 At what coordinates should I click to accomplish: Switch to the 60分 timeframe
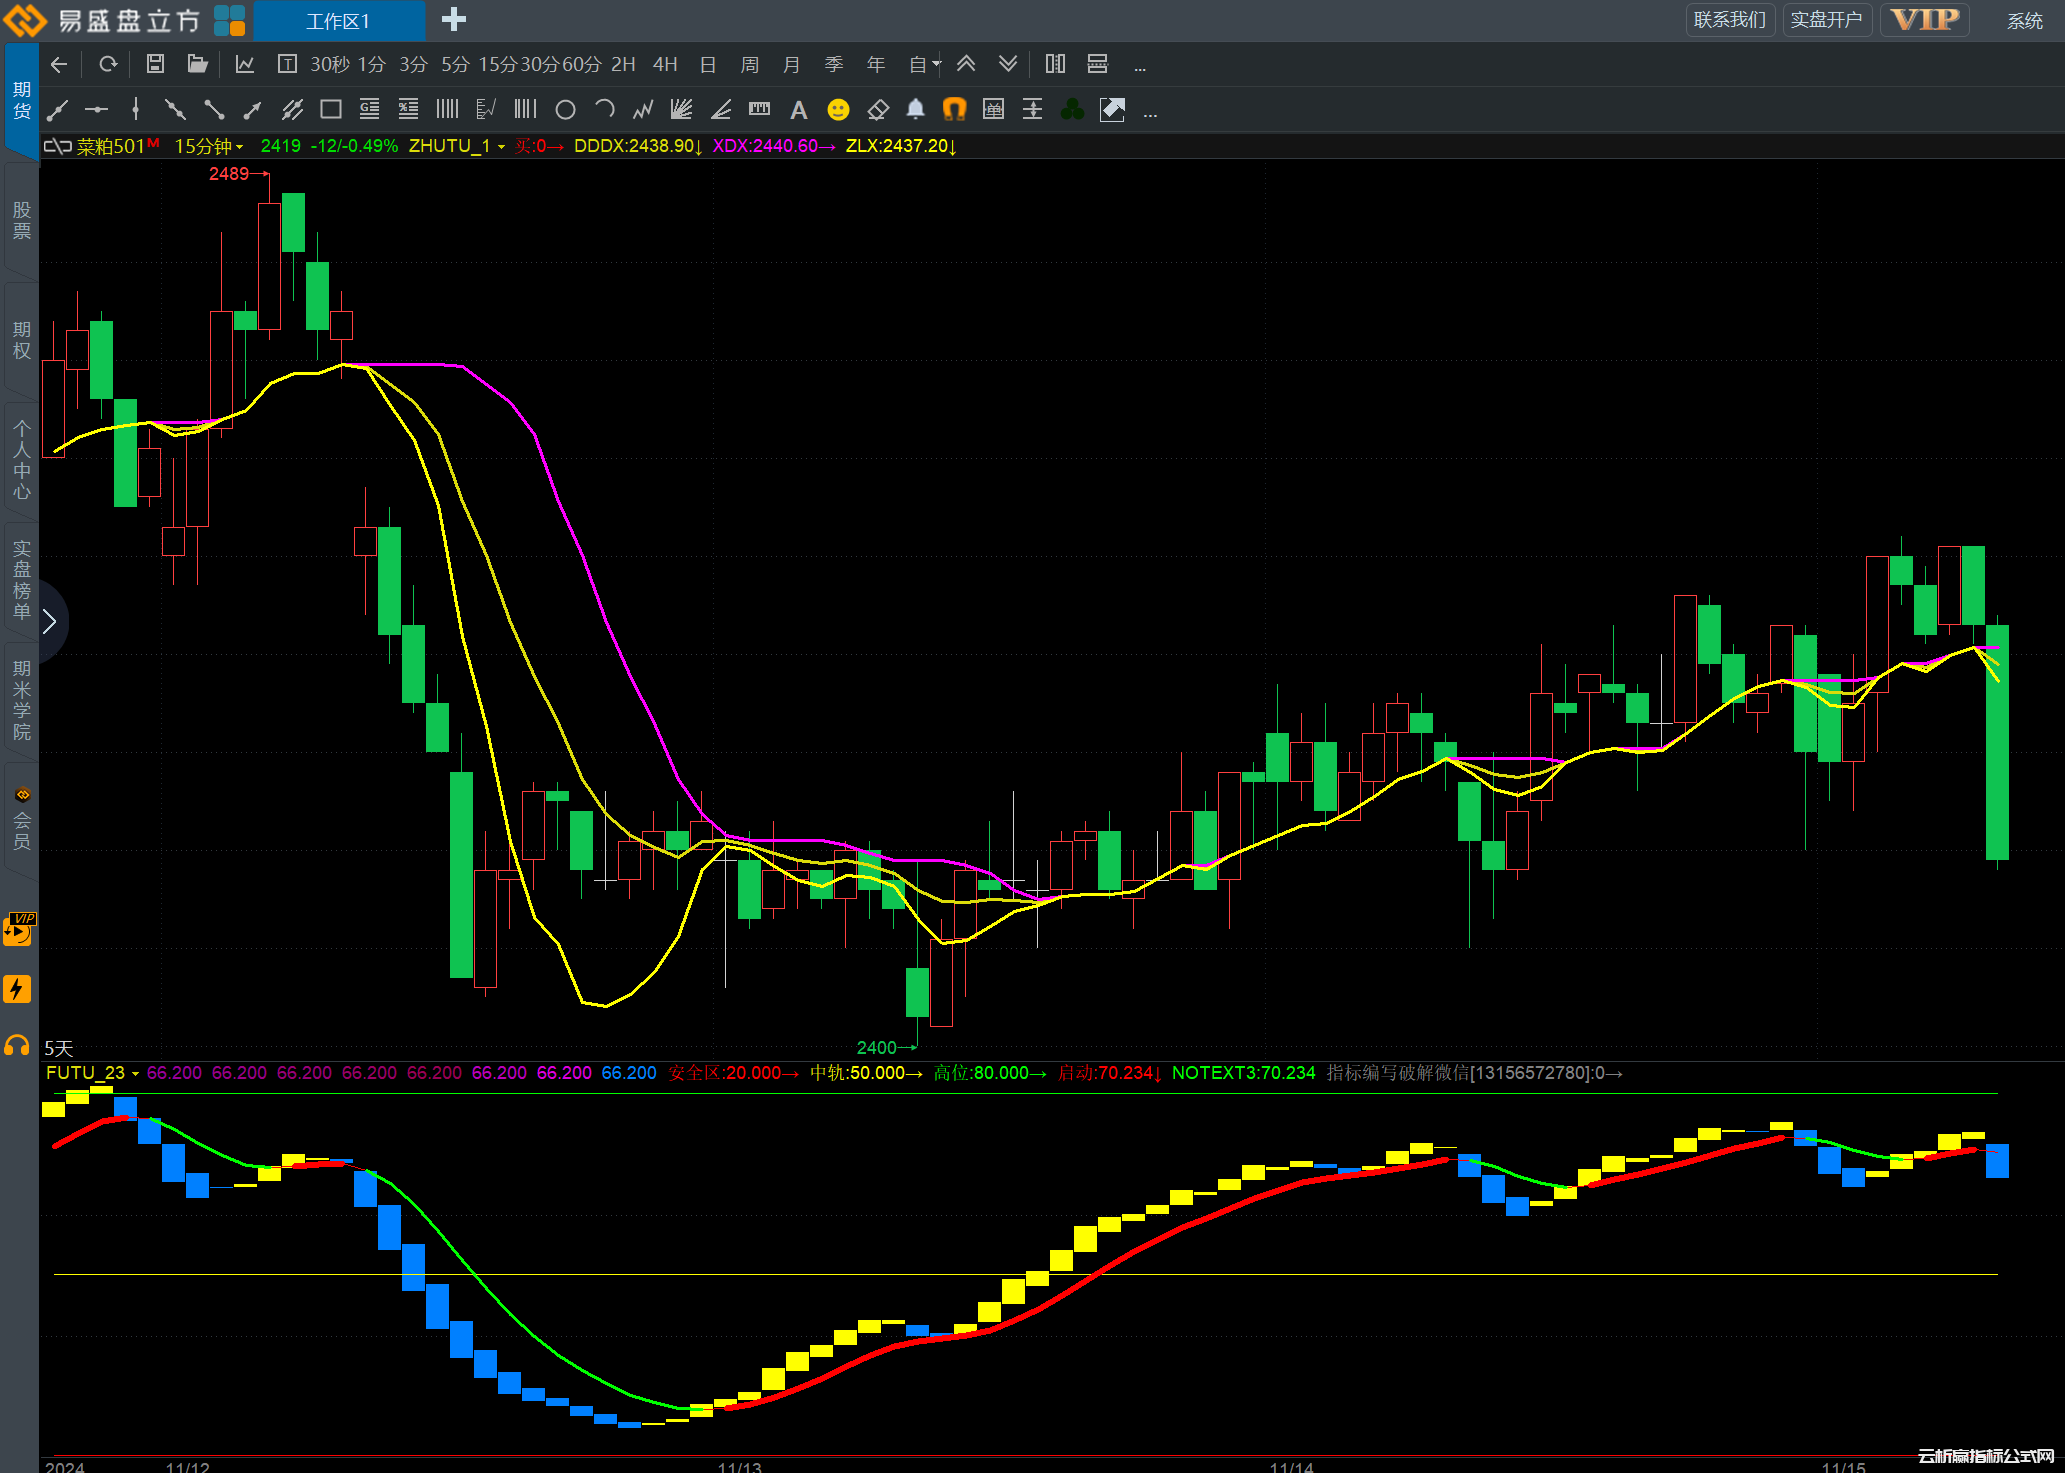581,65
